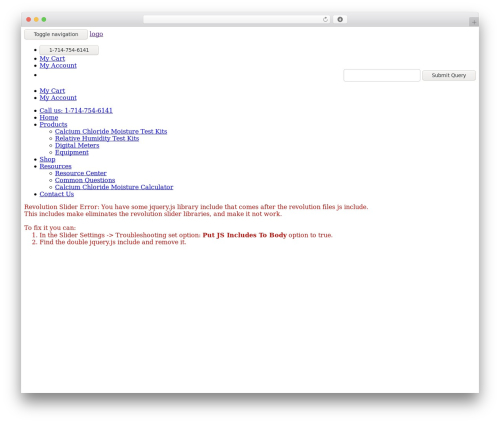Viewport: 500px width, 423px height.
Task: Open the Products menu link
Action: [x=53, y=124]
